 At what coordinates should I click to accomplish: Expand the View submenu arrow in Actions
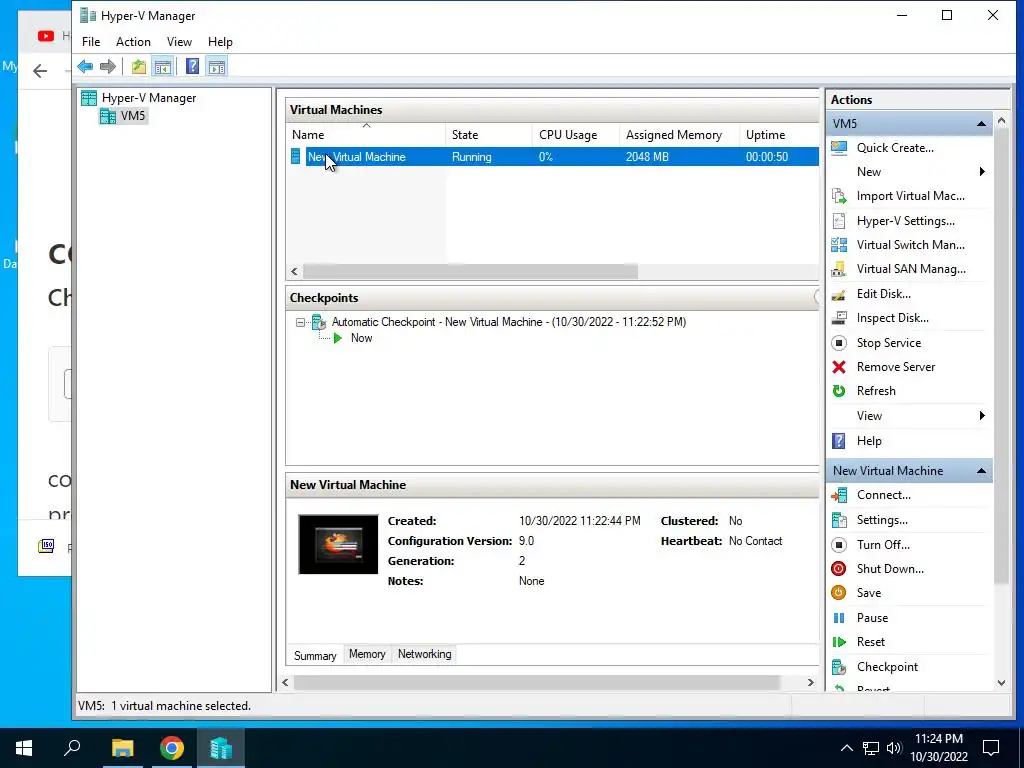coord(982,416)
